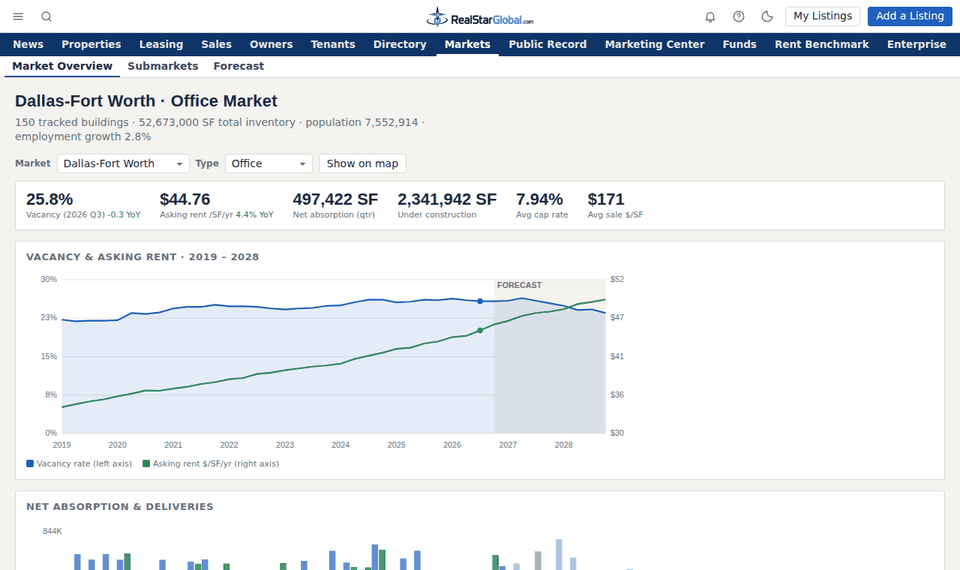Click the 7.94% avg cap rate value

coord(539,199)
